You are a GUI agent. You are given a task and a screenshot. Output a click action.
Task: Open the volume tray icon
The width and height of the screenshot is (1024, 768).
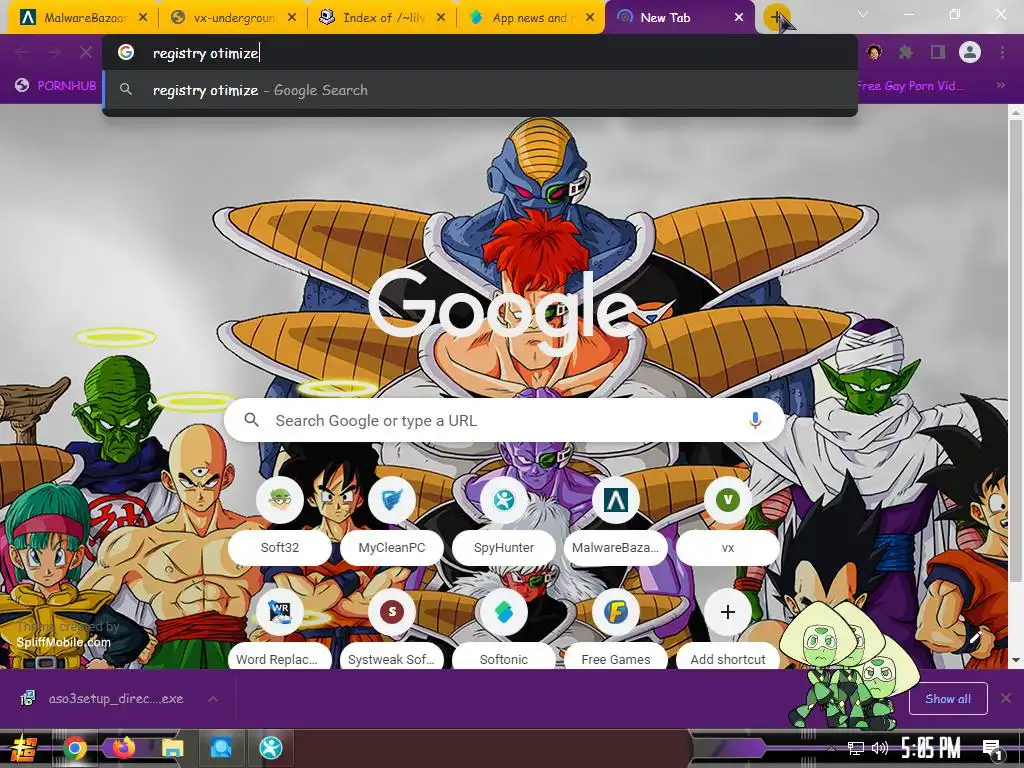click(x=880, y=748)
